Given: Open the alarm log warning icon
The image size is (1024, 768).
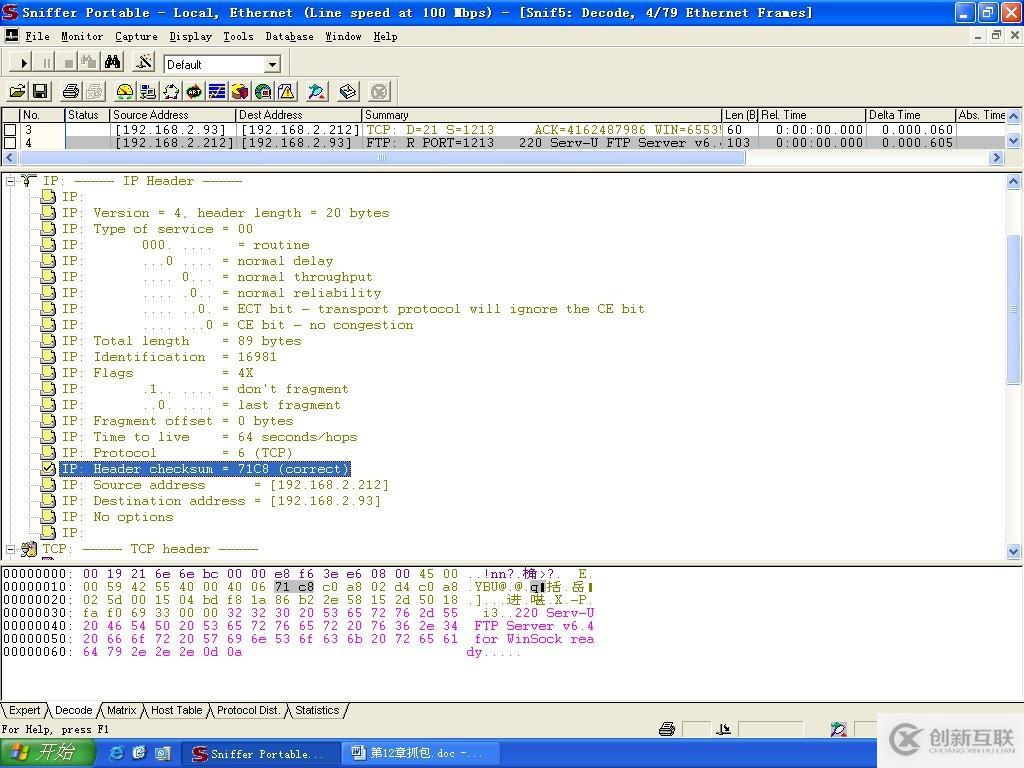Looking at the screenshot, I should click(x=286, y=92).
